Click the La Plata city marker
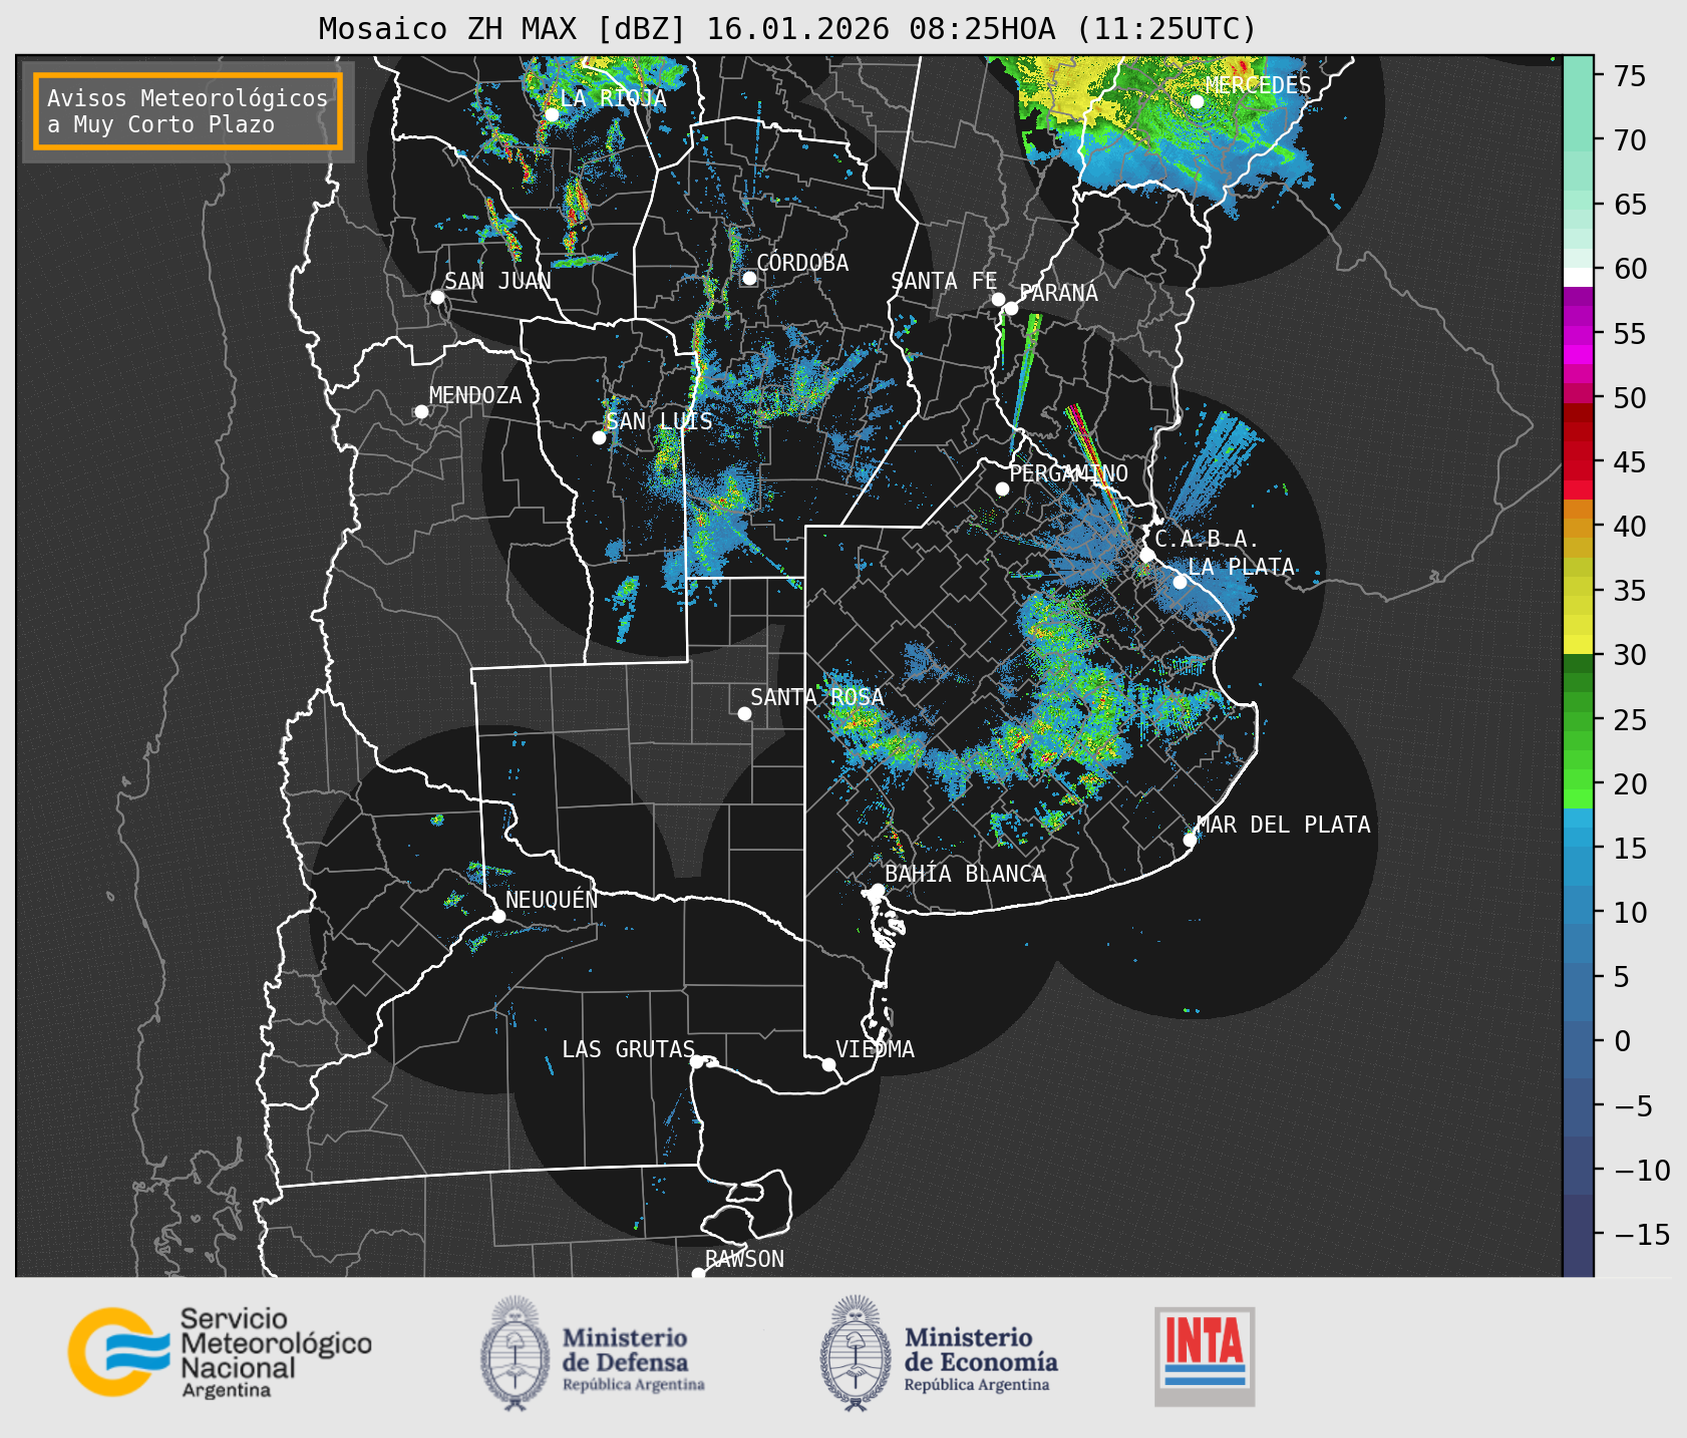 (x=1180, y=582)
